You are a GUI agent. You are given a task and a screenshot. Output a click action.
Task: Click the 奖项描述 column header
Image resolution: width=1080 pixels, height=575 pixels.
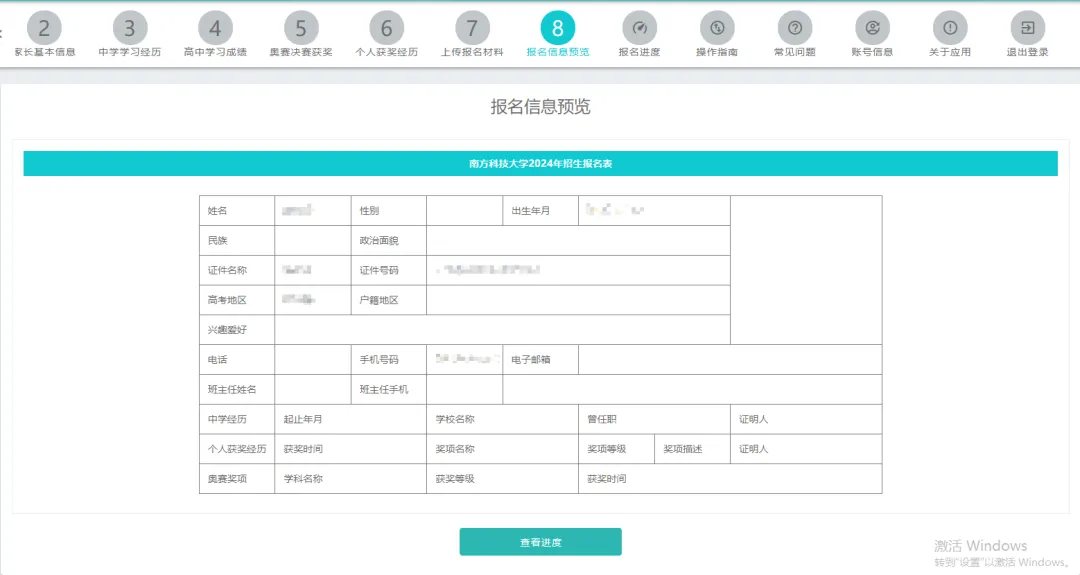coord(692,449)
